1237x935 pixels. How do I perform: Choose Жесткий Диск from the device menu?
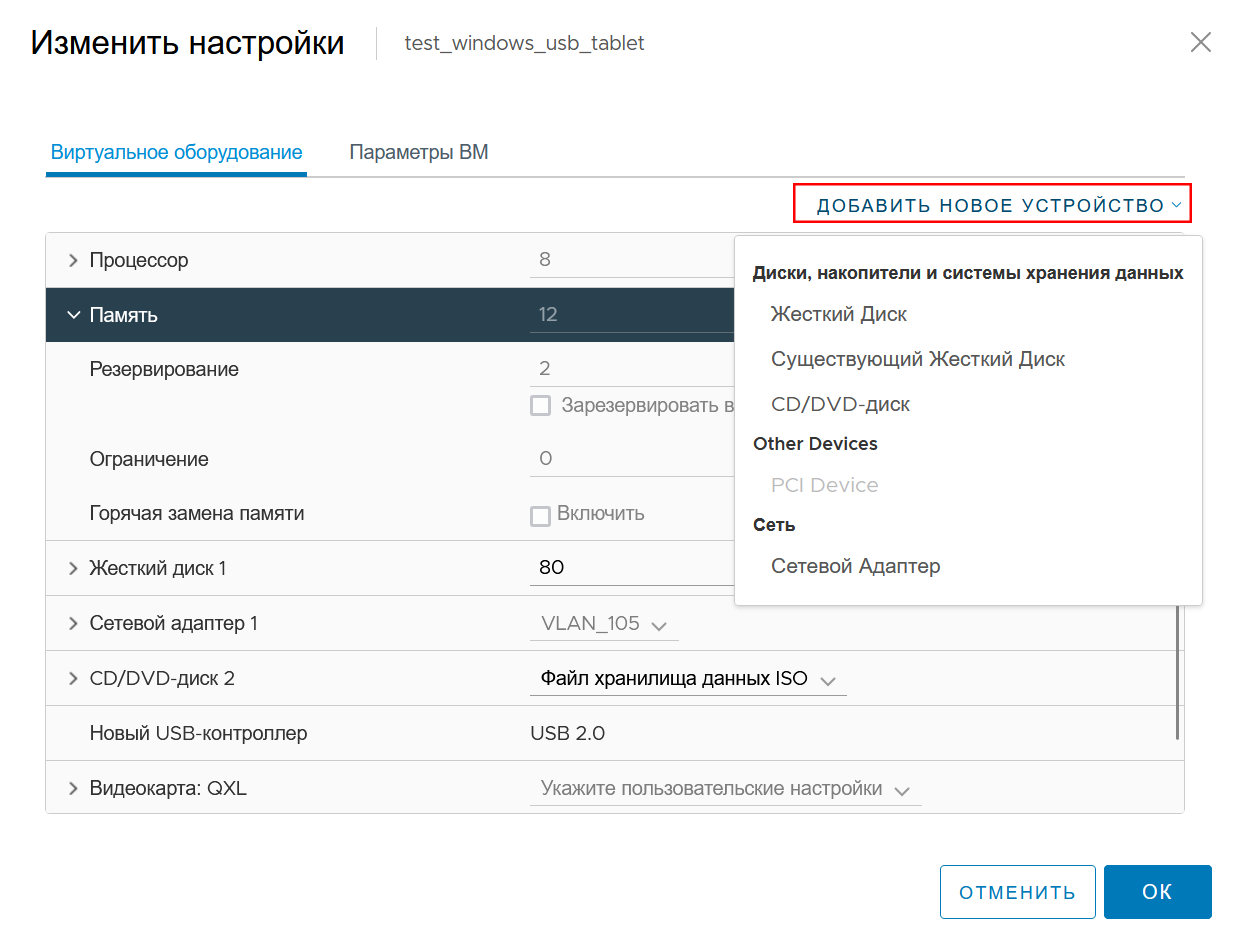coord(839,314)
